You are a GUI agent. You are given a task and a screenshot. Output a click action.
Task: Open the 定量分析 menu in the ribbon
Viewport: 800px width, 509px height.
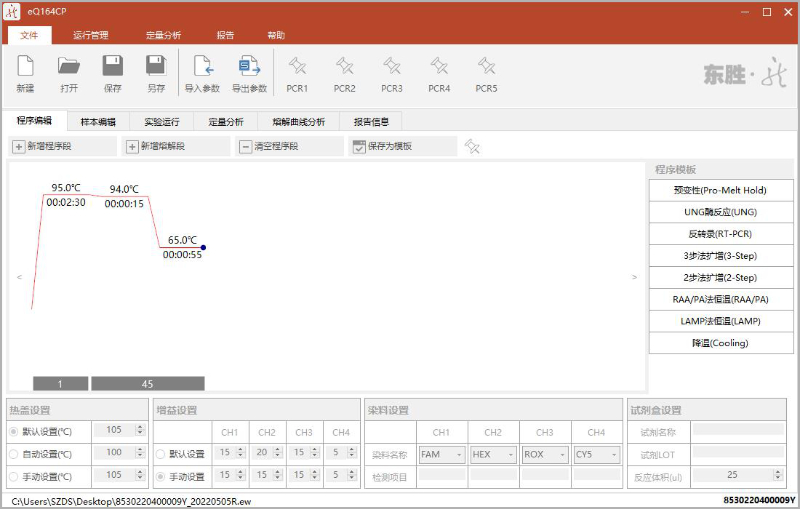[x=163, y=35]
